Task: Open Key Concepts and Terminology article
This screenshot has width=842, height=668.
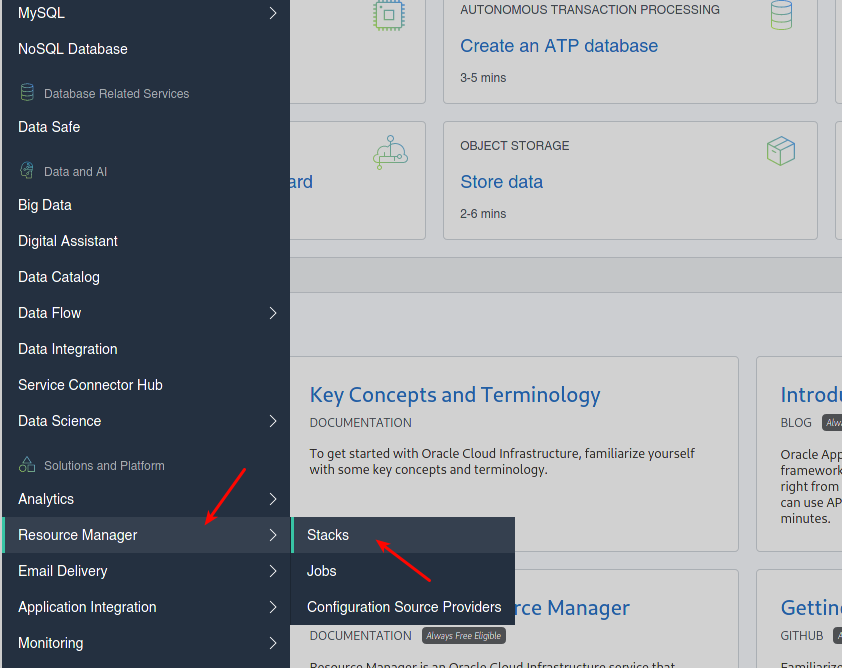Action: [455, 395]
